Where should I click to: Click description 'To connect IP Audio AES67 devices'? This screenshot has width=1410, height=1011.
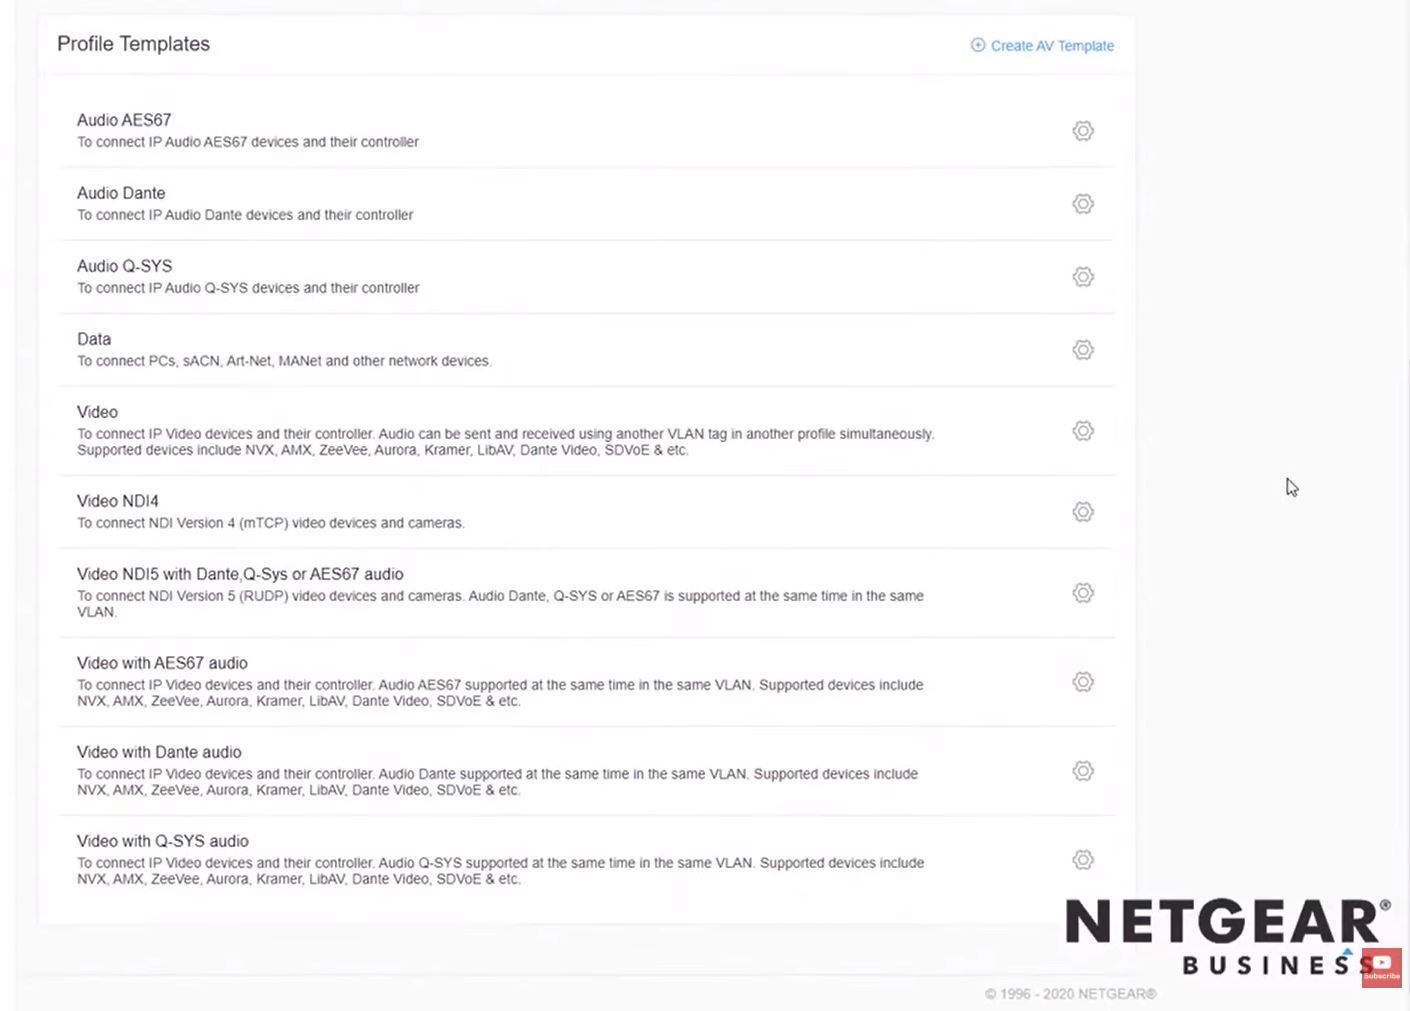tap(248, 142)
